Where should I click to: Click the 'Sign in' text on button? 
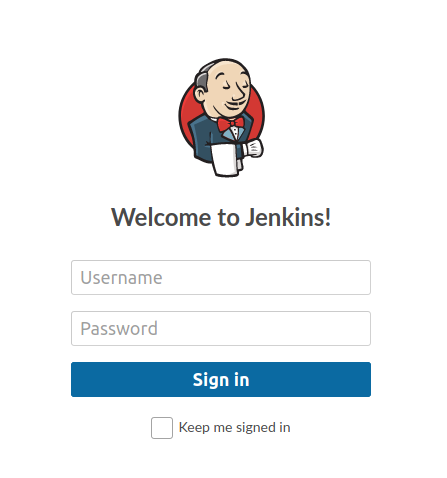[221, 380]
